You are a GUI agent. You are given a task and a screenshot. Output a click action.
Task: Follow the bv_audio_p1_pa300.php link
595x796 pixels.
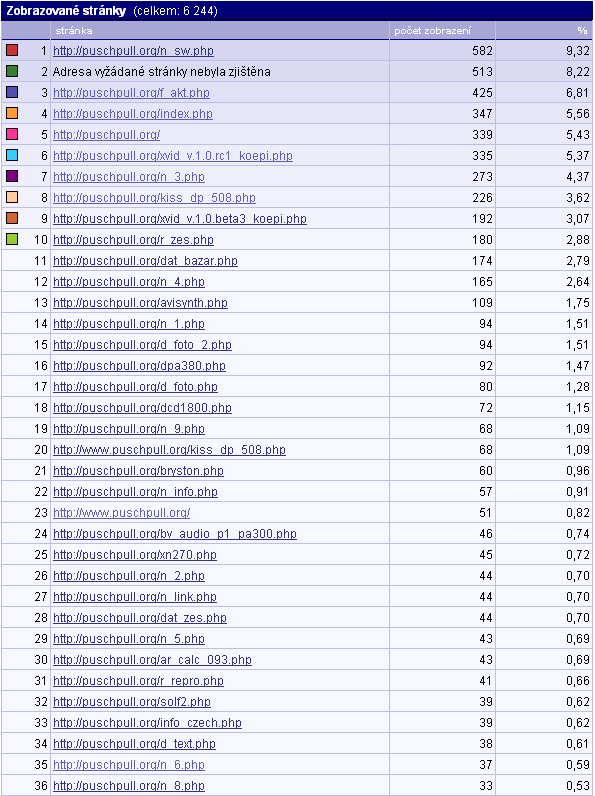coord(175,534)
